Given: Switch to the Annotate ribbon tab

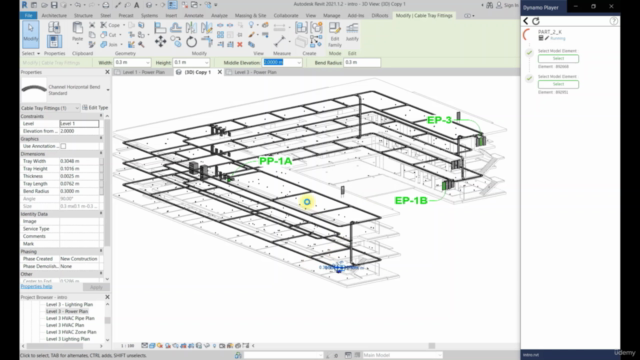Looking at the screenshot, I should click(194, 16).
